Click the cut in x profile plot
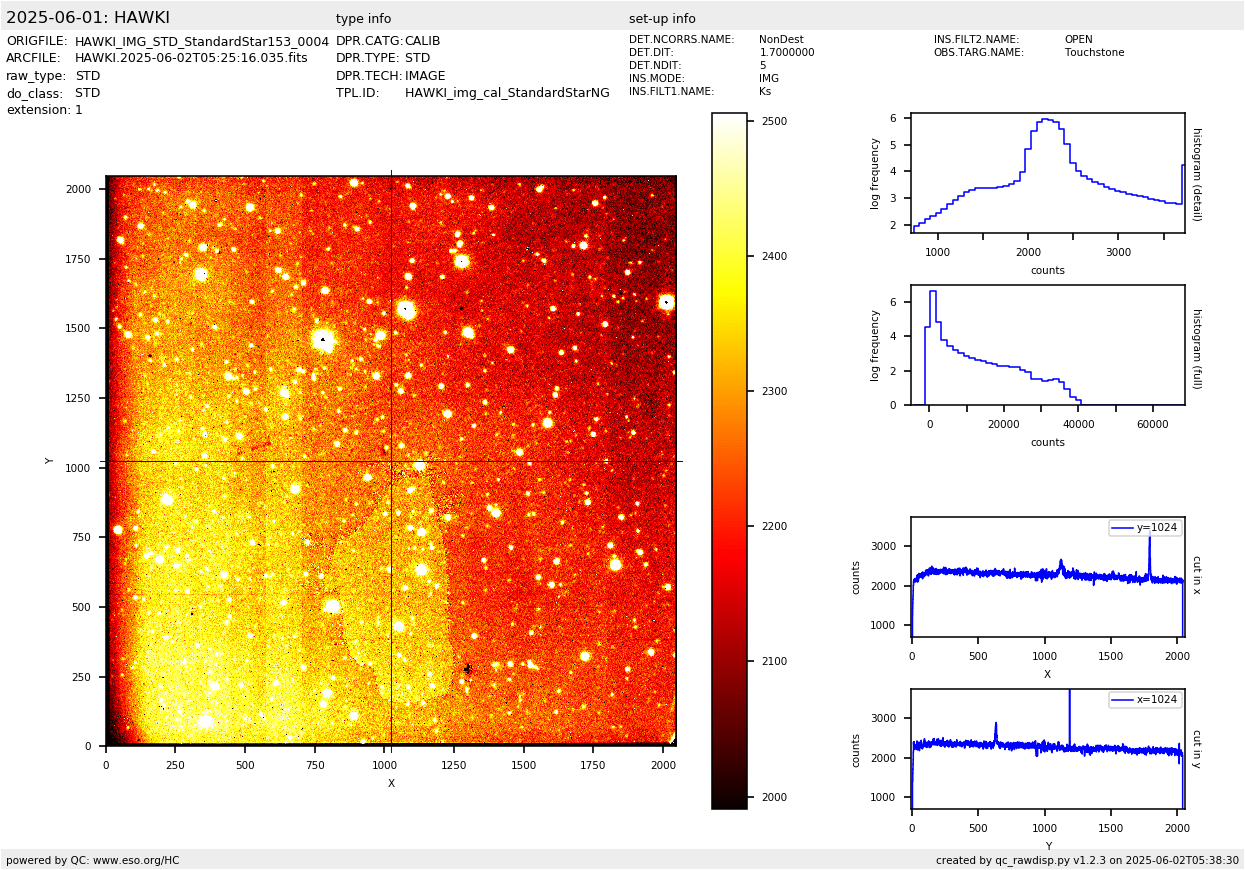This screenshot has width=1245, height=870. tap(1047, 577)
